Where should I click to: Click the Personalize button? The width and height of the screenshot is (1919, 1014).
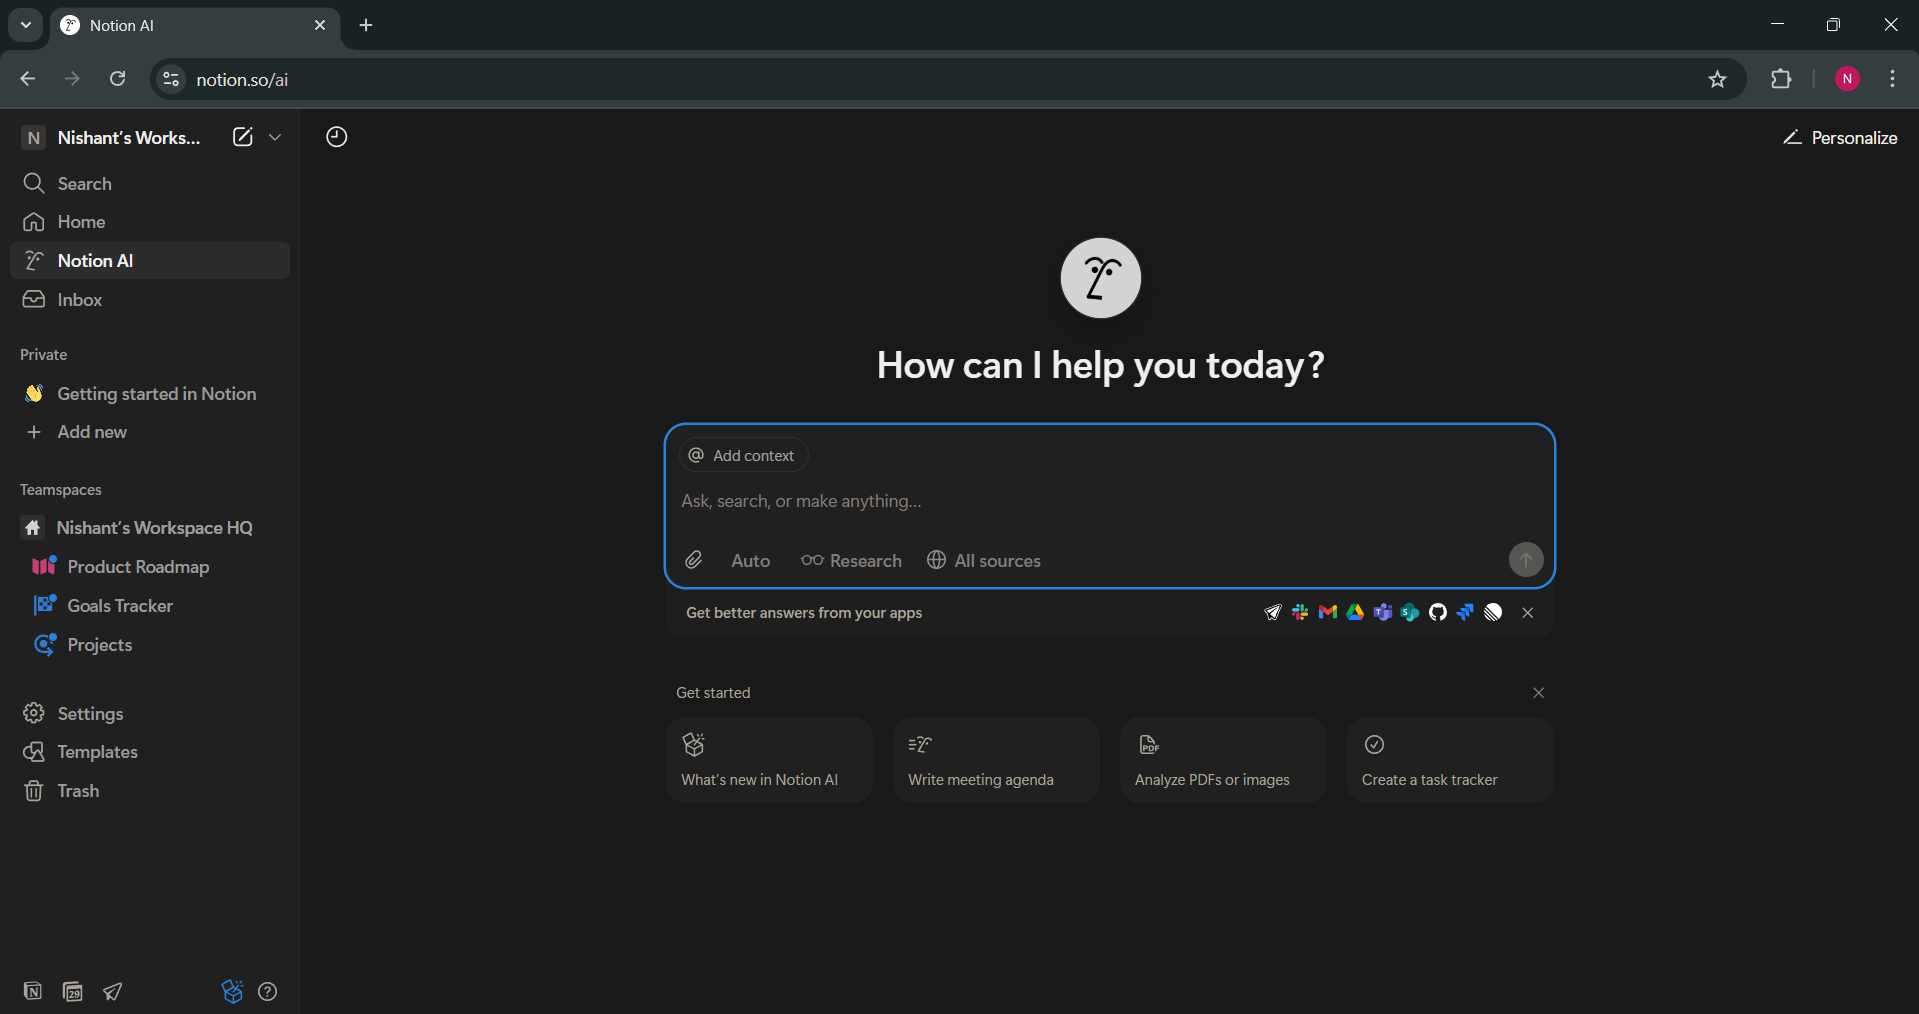(x=1841, y=137)
